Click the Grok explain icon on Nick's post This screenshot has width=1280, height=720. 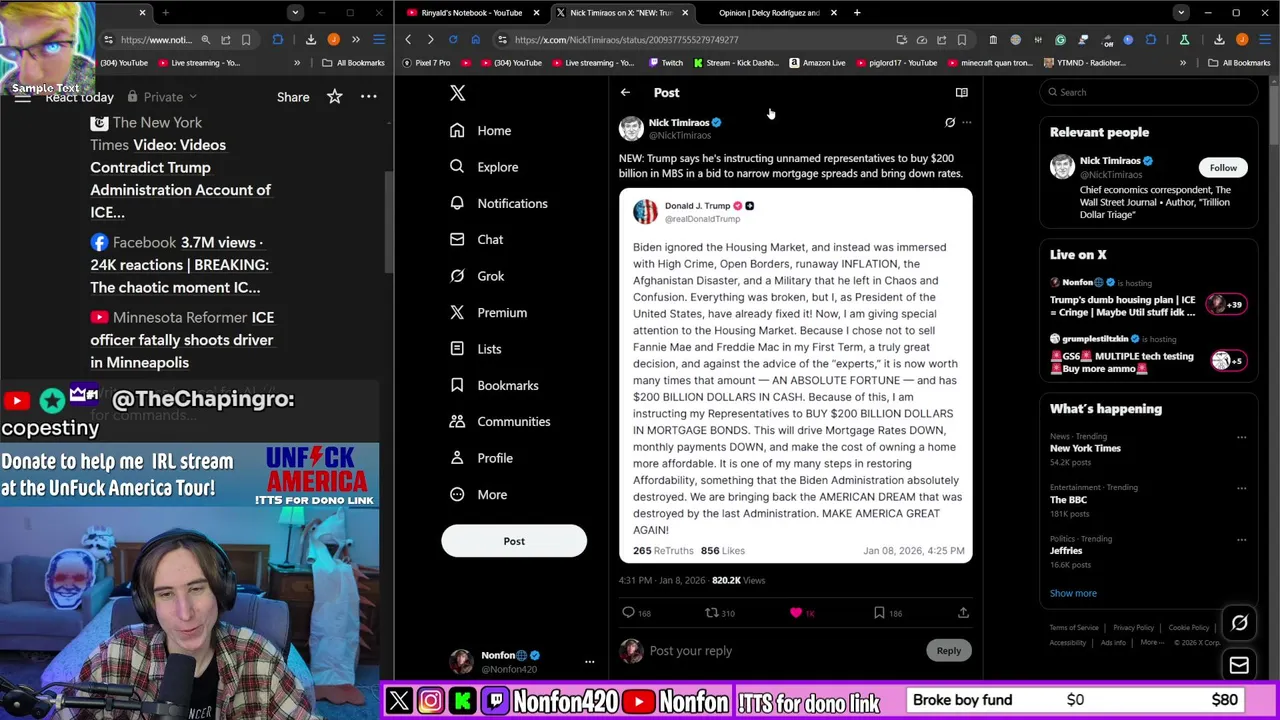point(950,122)
